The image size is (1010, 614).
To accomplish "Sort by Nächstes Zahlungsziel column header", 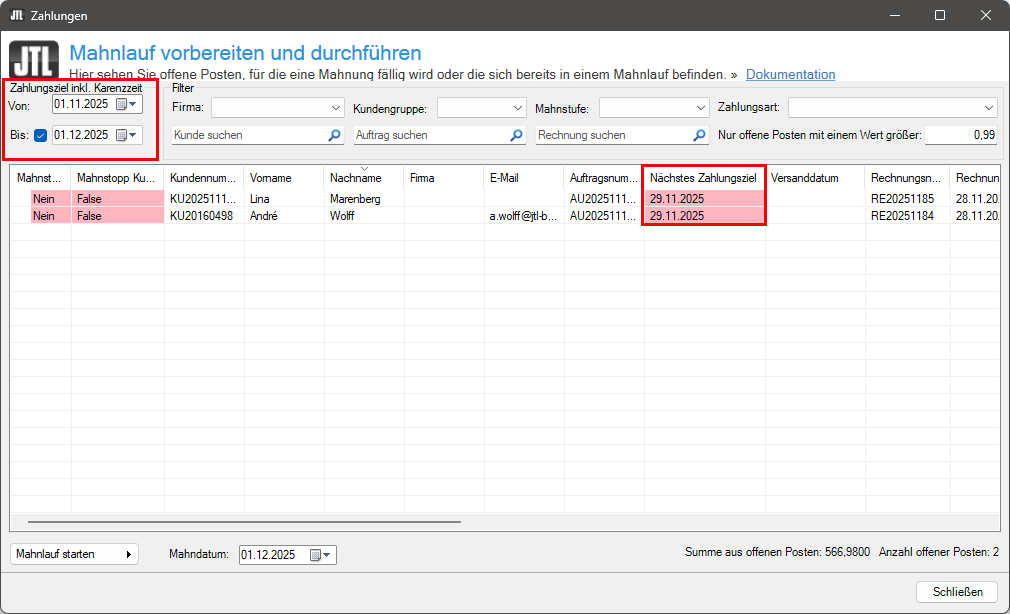I will (x=702, y=178).
